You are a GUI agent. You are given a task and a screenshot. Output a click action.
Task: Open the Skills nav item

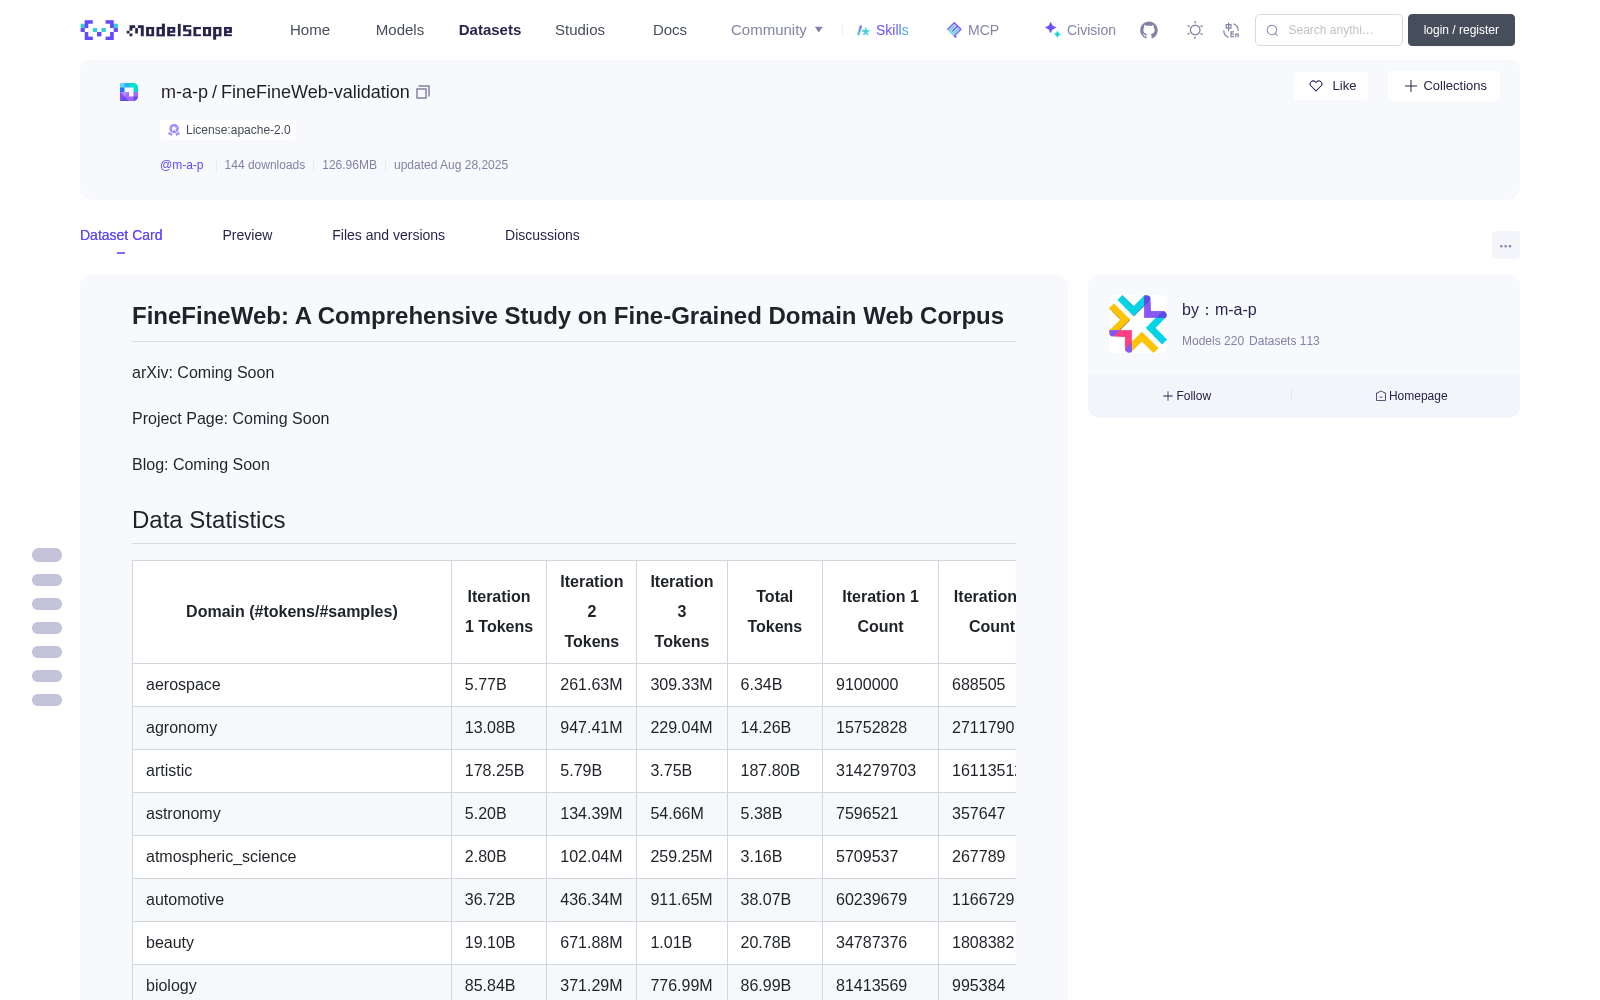coord(882,30)
